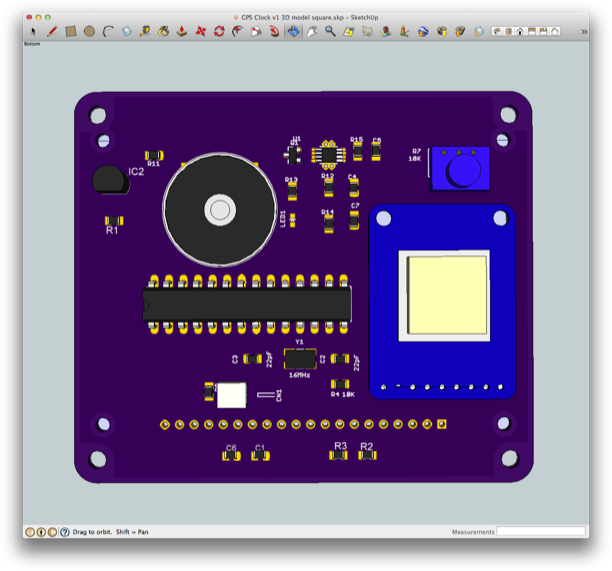The height and width of the screenshot is (571, 612).
Task: Click the IC2 black transistor component
Action: pyautogui.click(x=110, y=180)
